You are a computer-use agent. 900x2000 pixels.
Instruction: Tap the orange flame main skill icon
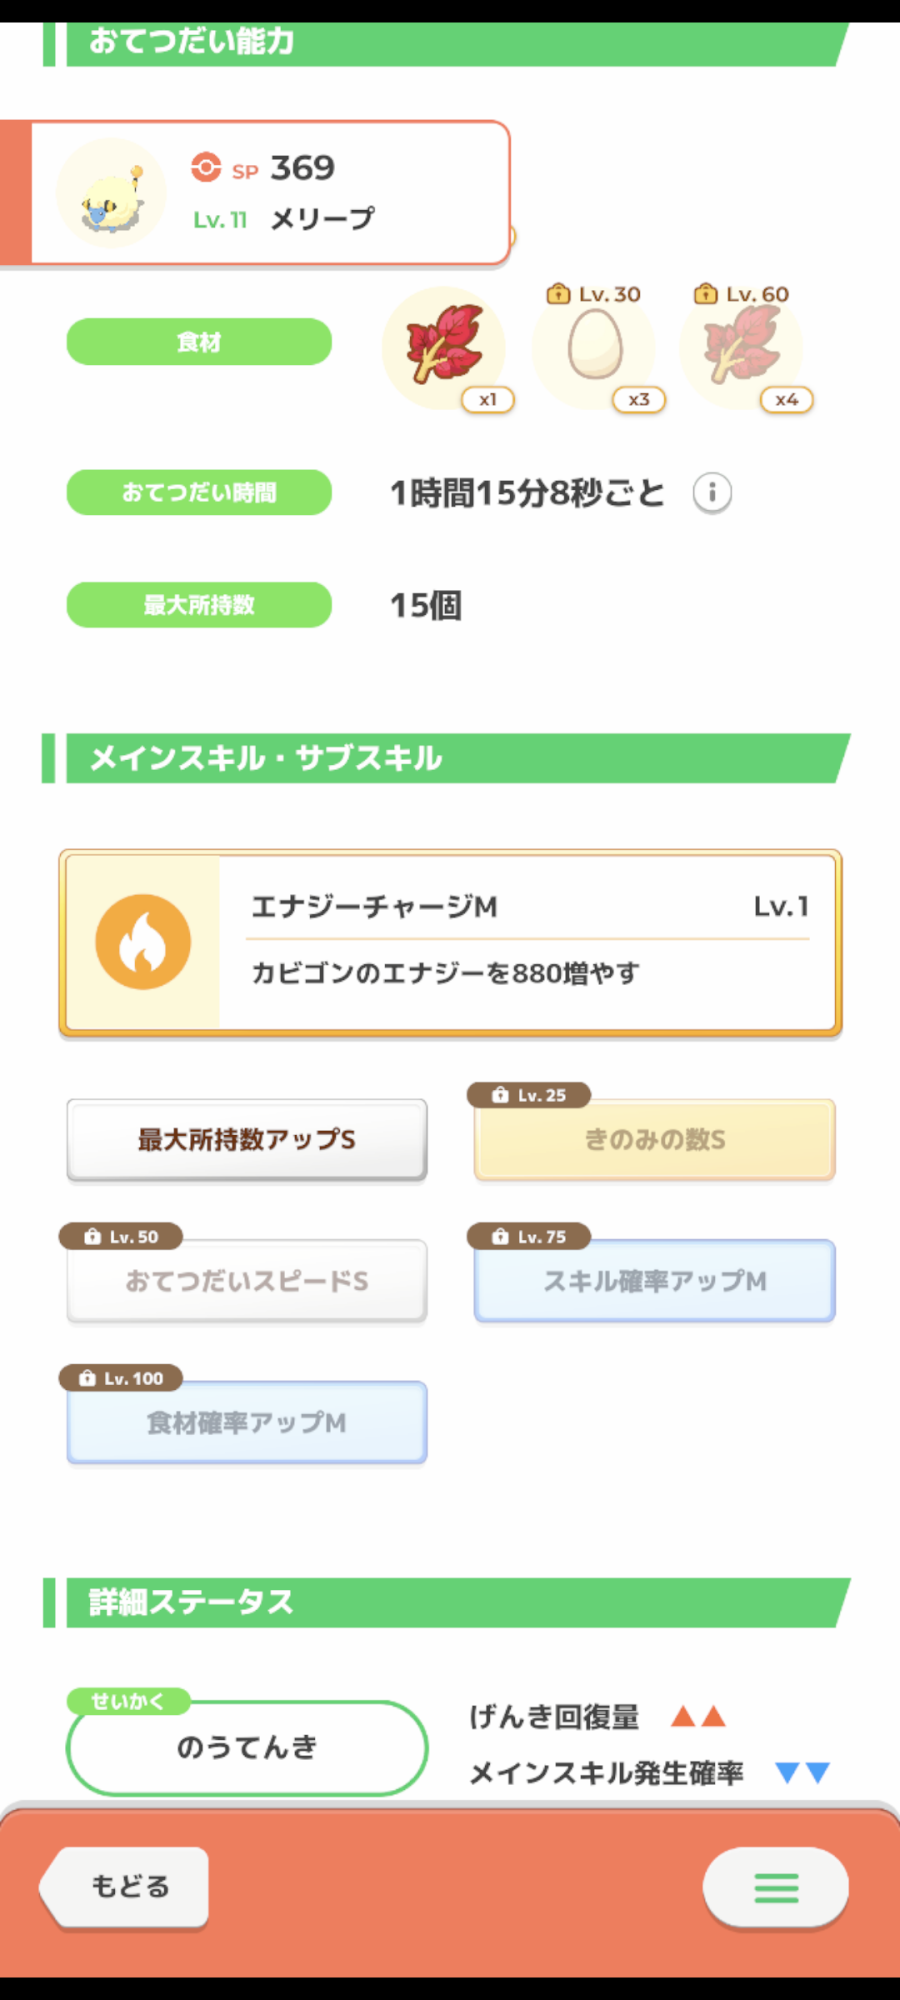(143, 942)
